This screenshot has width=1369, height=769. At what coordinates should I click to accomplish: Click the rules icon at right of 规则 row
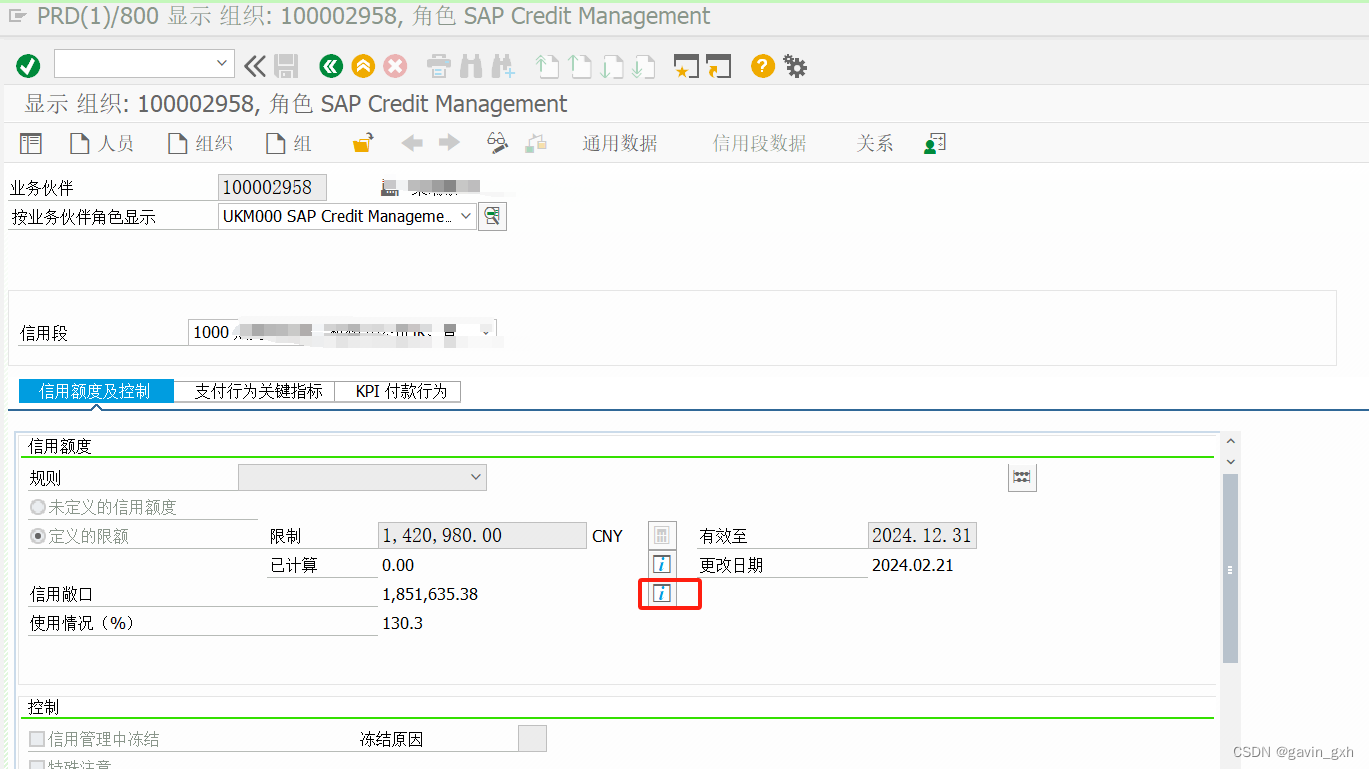[1022, 477]
